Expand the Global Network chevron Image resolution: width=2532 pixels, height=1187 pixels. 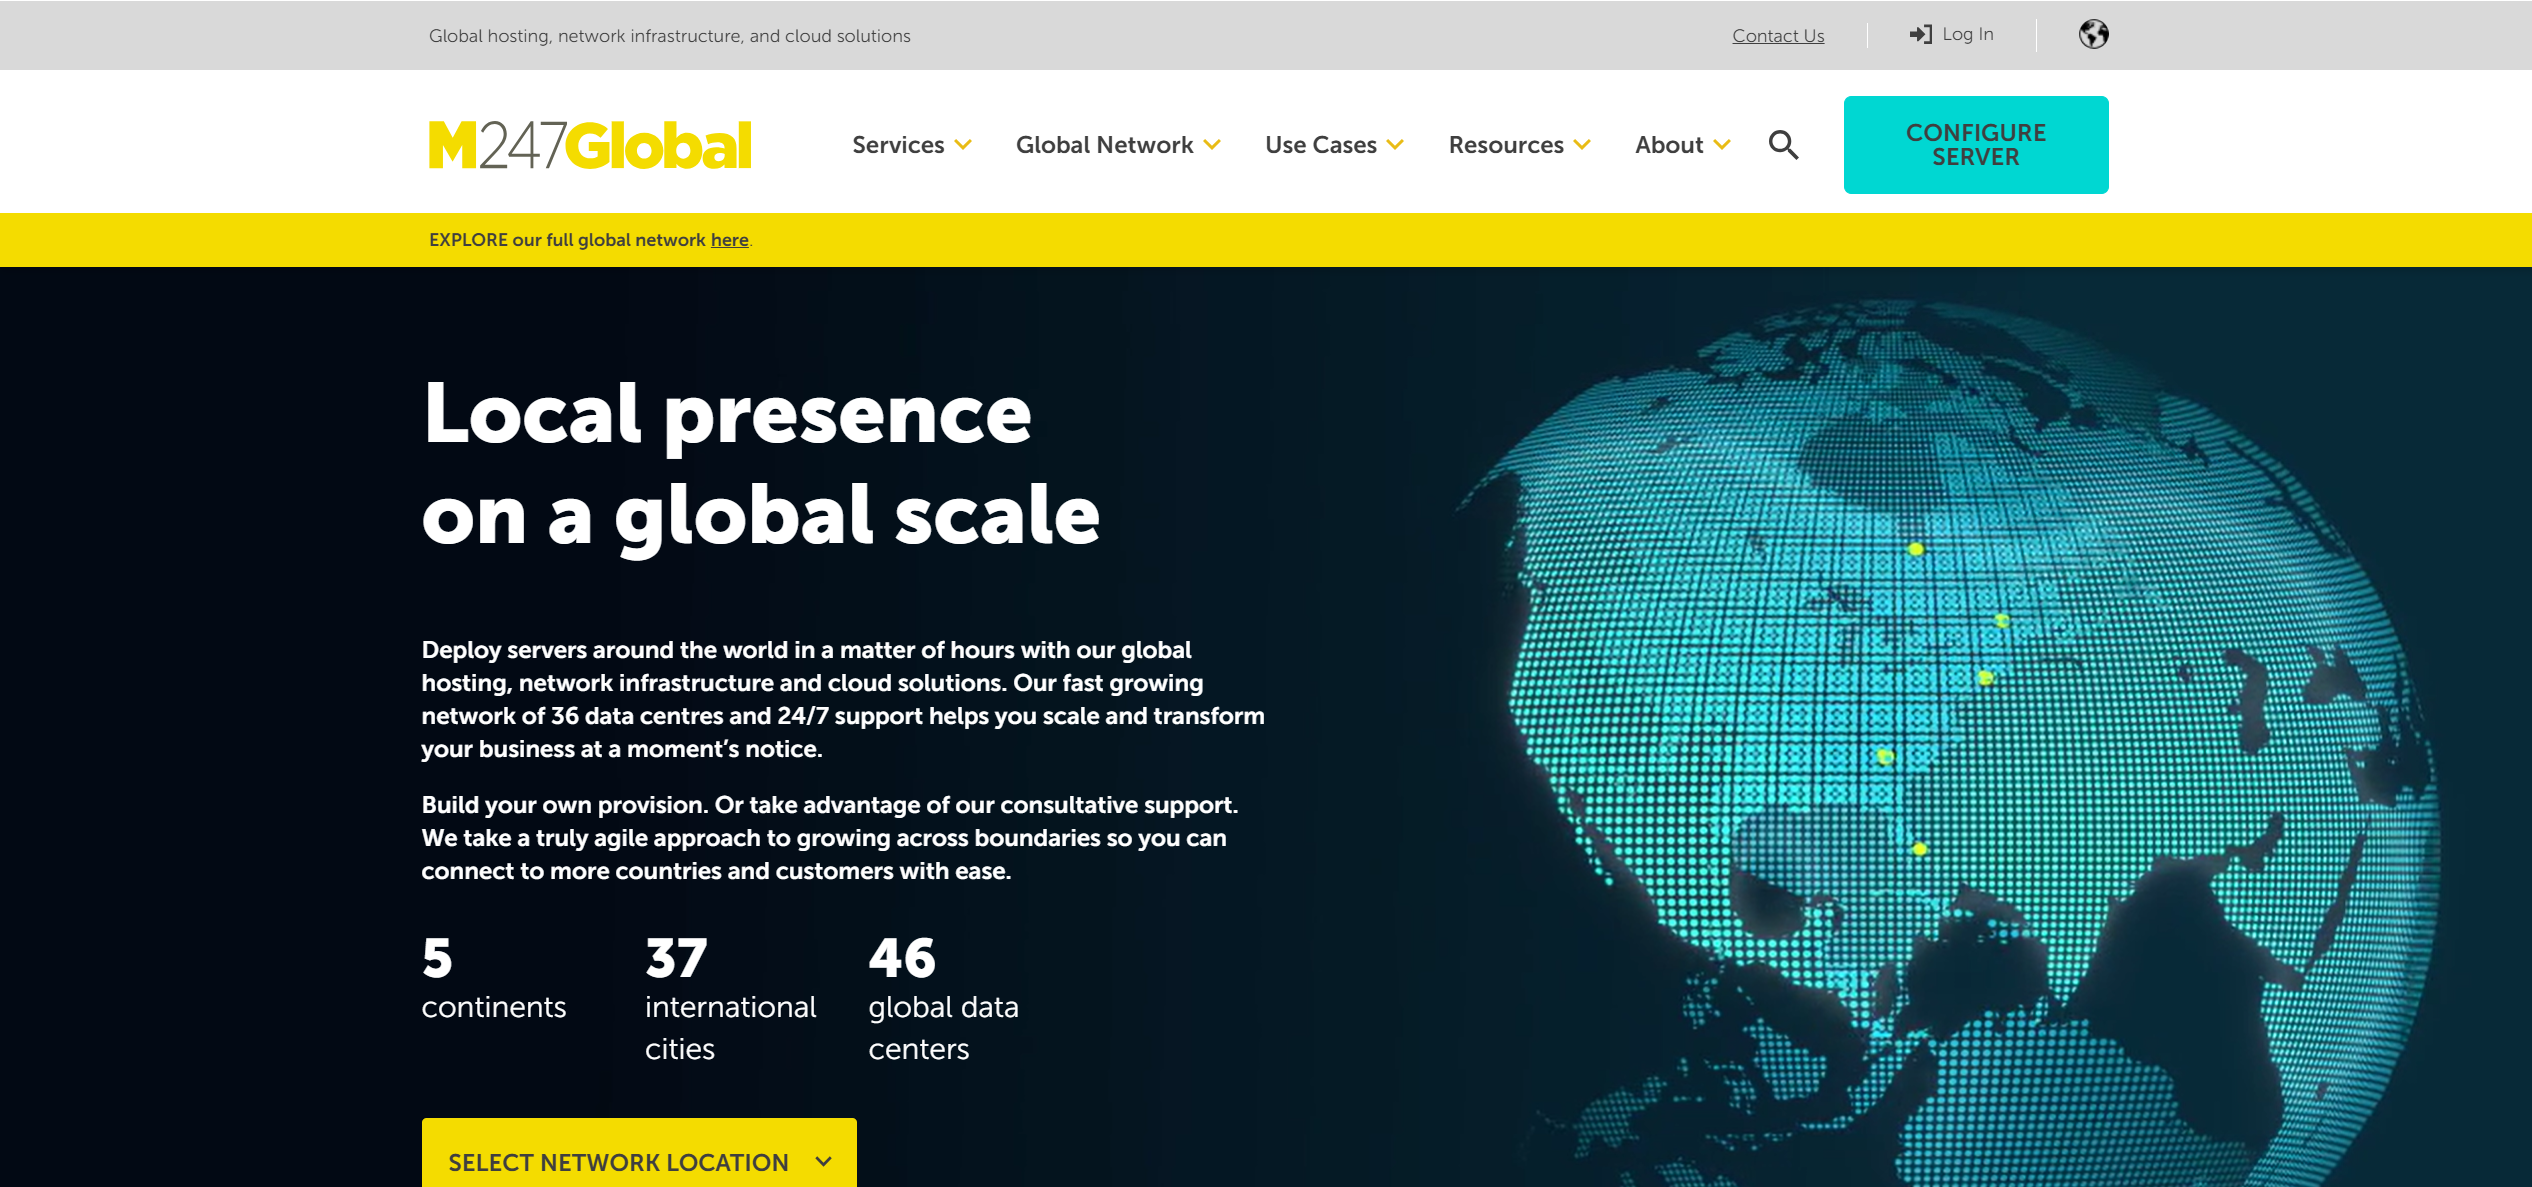click(x=1212, y=145)
